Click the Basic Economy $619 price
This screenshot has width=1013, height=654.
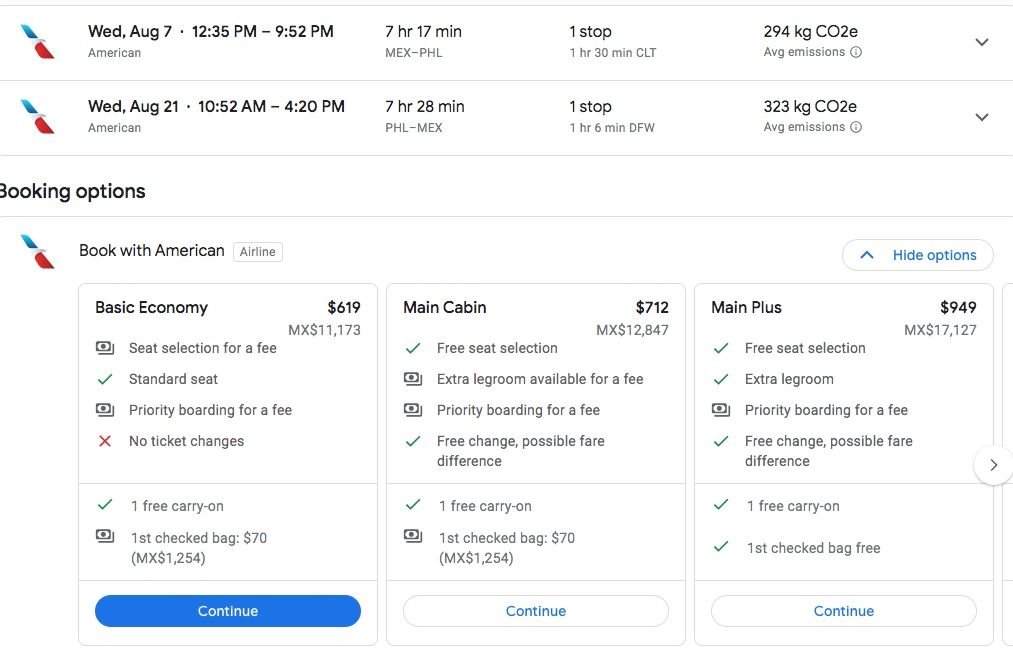point(344,307)
